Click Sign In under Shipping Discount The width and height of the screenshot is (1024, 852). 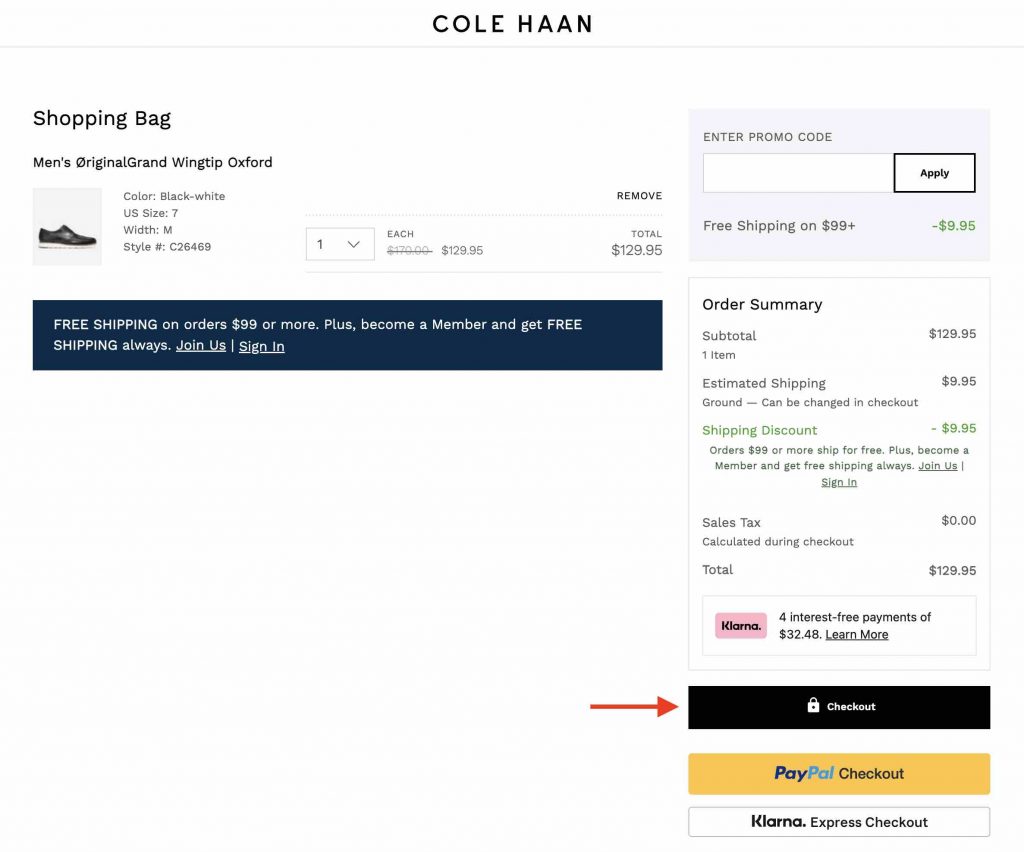[x=839, y=482]
